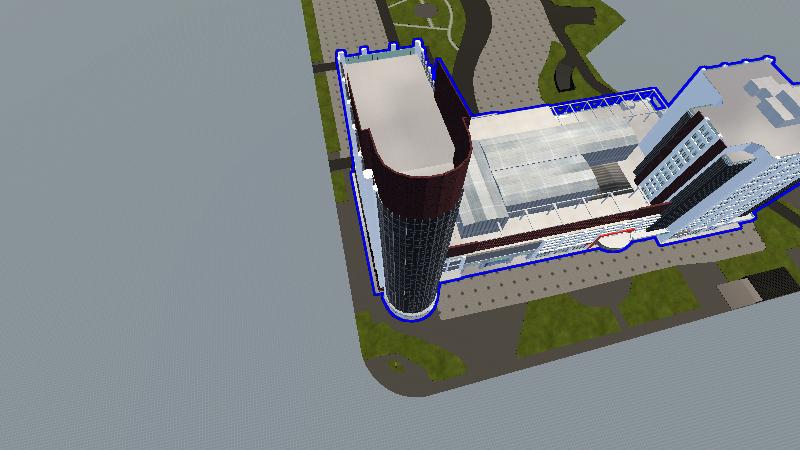Select the red semicircular entrance canopy
This screenshot has height=450, width=800.
pyautogui.click(x=614, y=238)
